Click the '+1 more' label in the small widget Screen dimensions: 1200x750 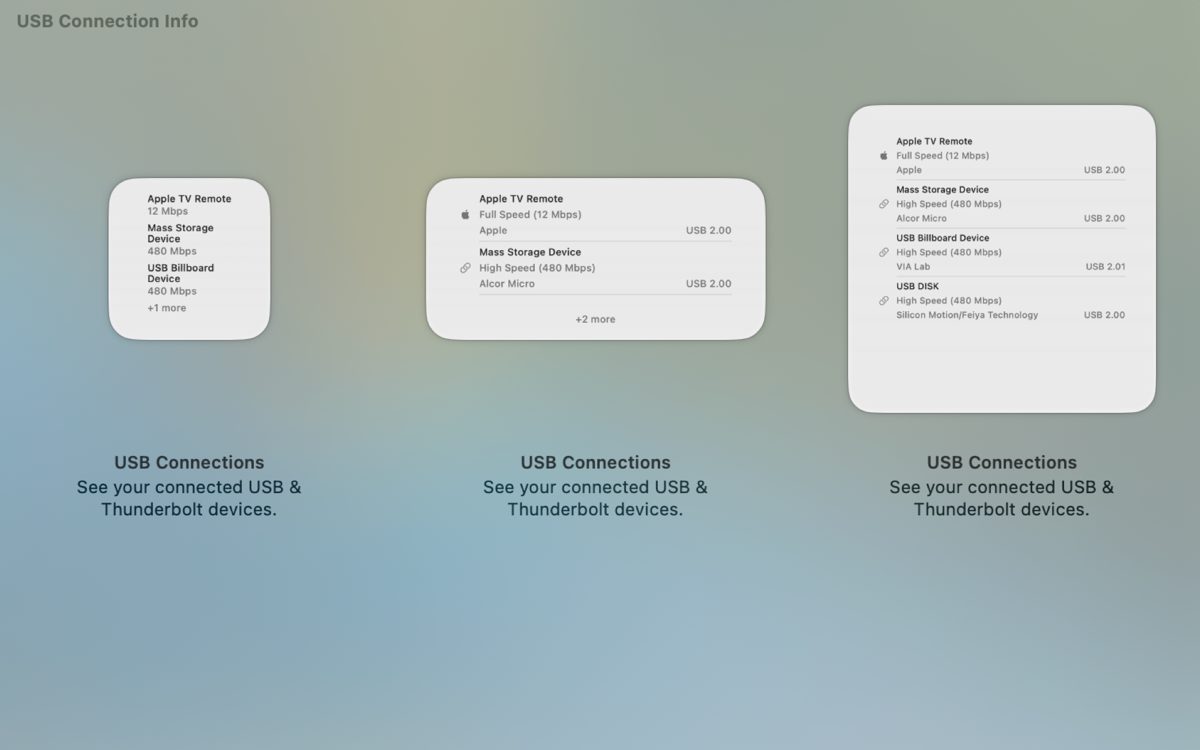coord(167,308)
